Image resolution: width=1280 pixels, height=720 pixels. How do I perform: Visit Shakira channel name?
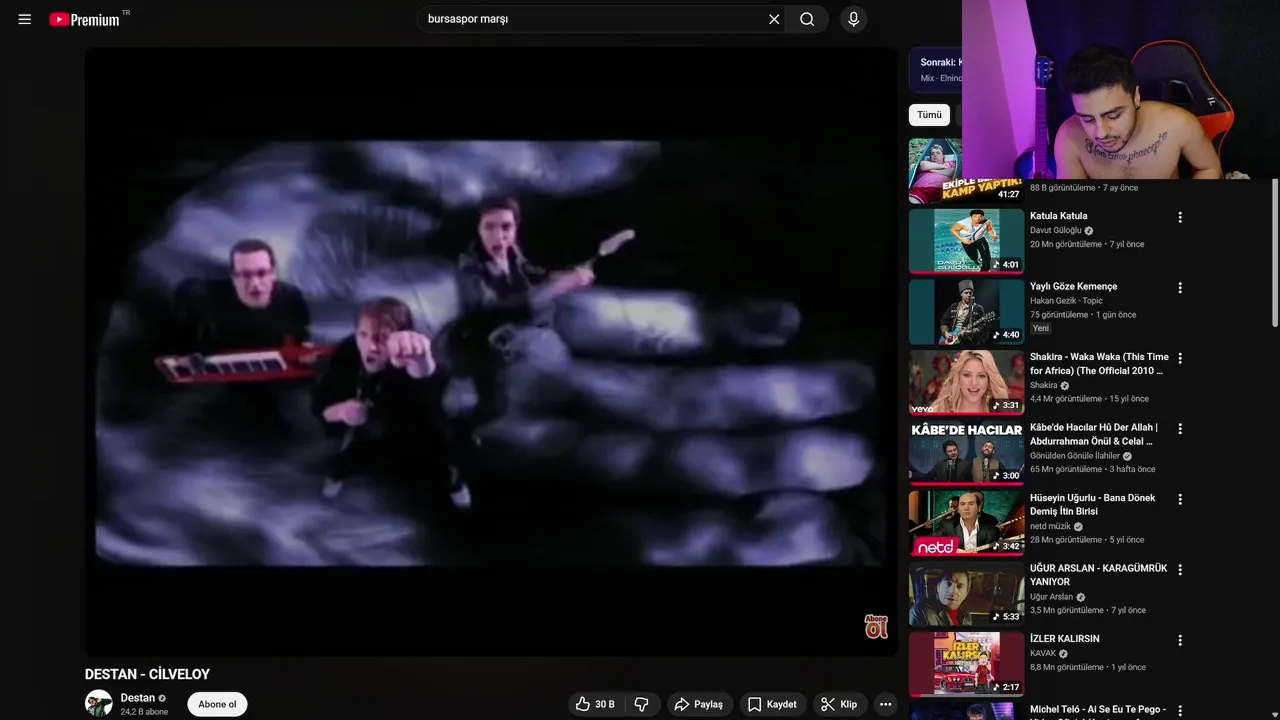[1043, 386]
